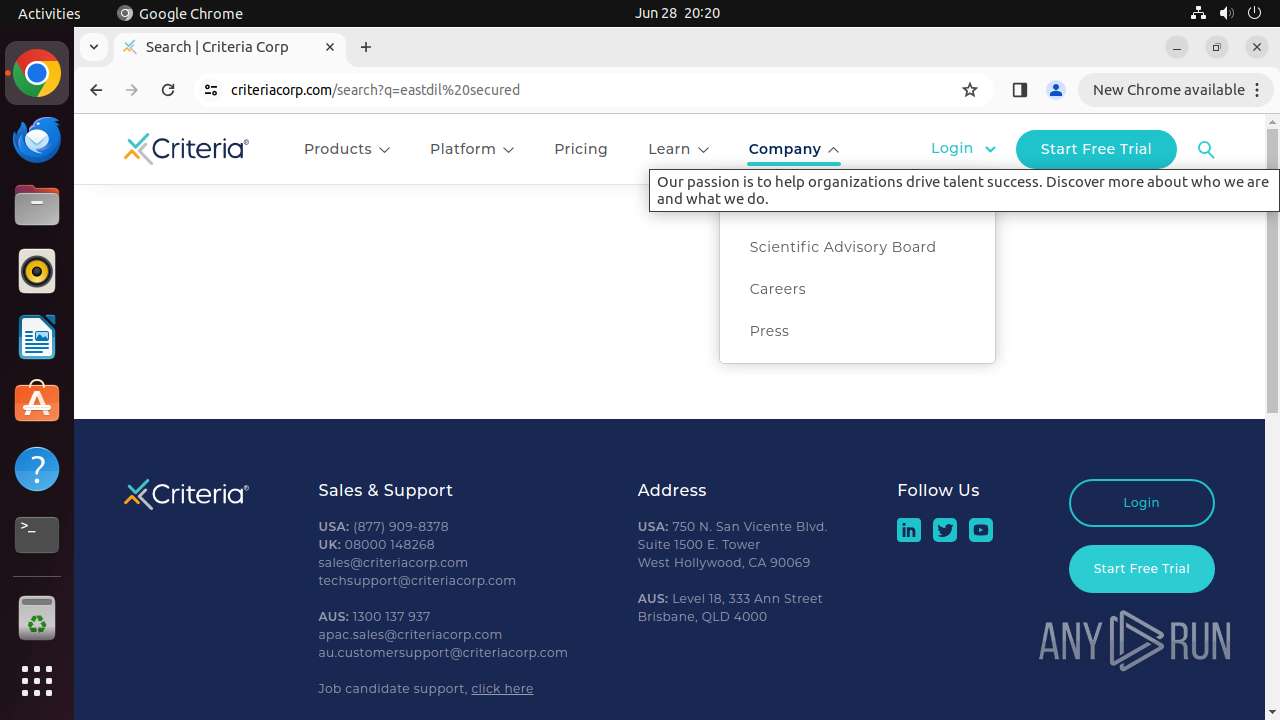Click the Criteria logo in header
The width and height of the screenshot is (1280, 720).
pyautogui.click(x=186, y=149)
